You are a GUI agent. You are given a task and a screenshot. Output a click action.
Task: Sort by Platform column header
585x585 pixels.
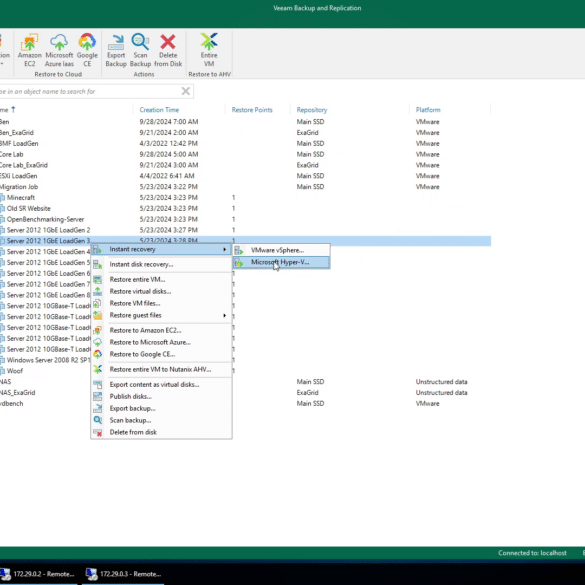tap(428, 110)
